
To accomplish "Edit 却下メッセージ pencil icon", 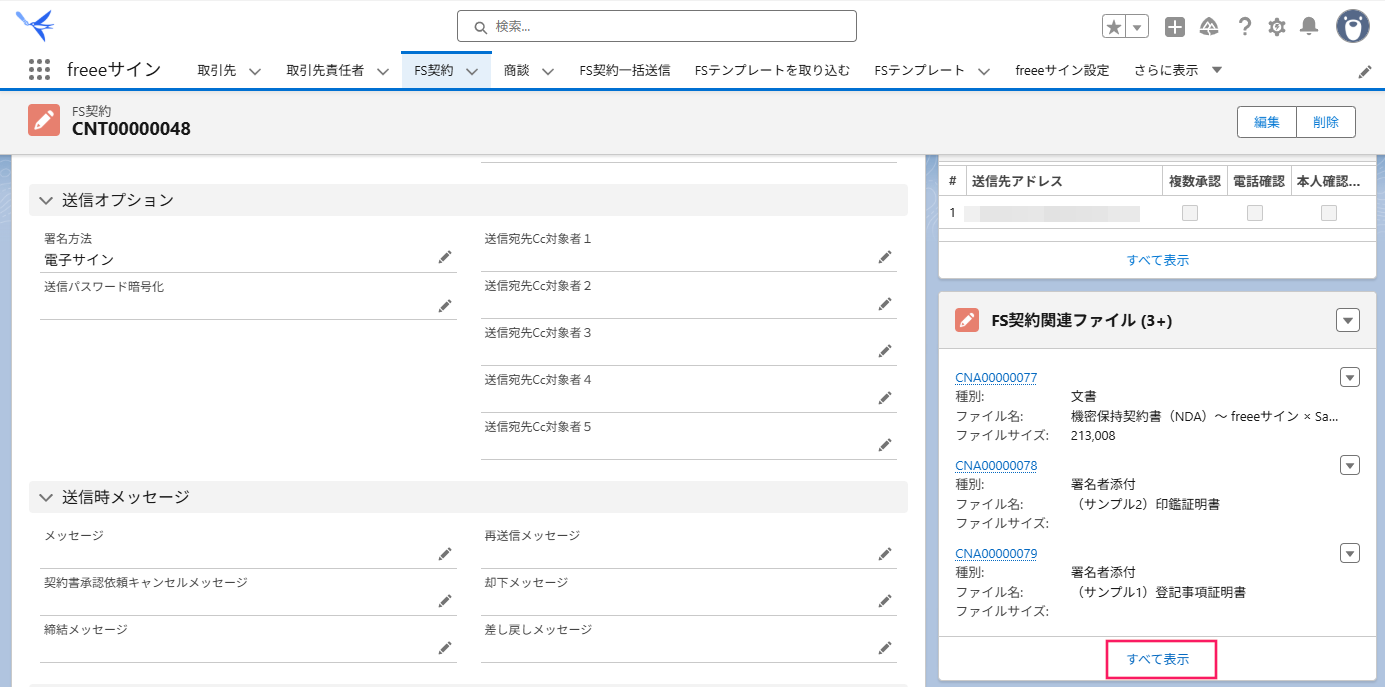I will 884,601.
